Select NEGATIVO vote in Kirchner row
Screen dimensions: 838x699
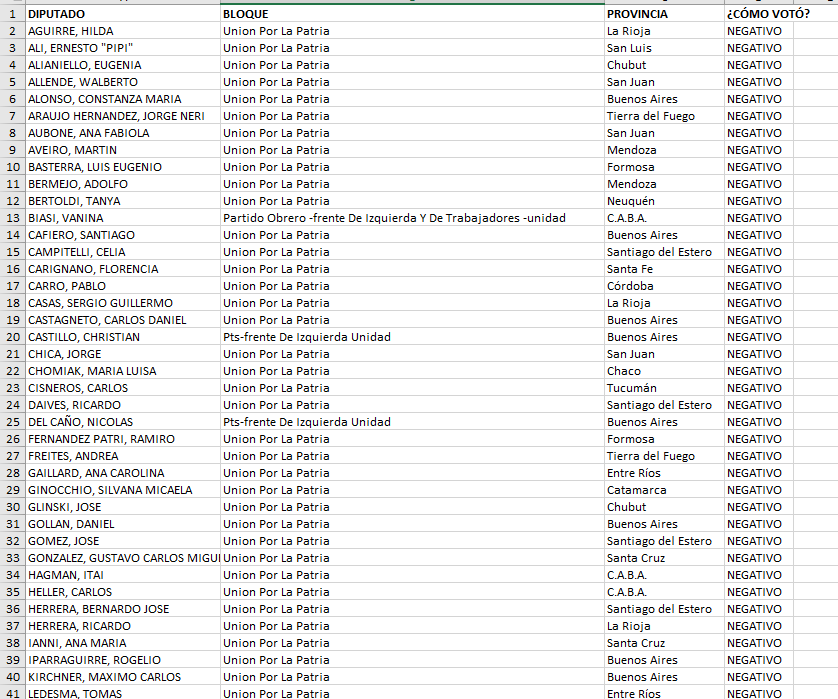[x=759, y=677]
